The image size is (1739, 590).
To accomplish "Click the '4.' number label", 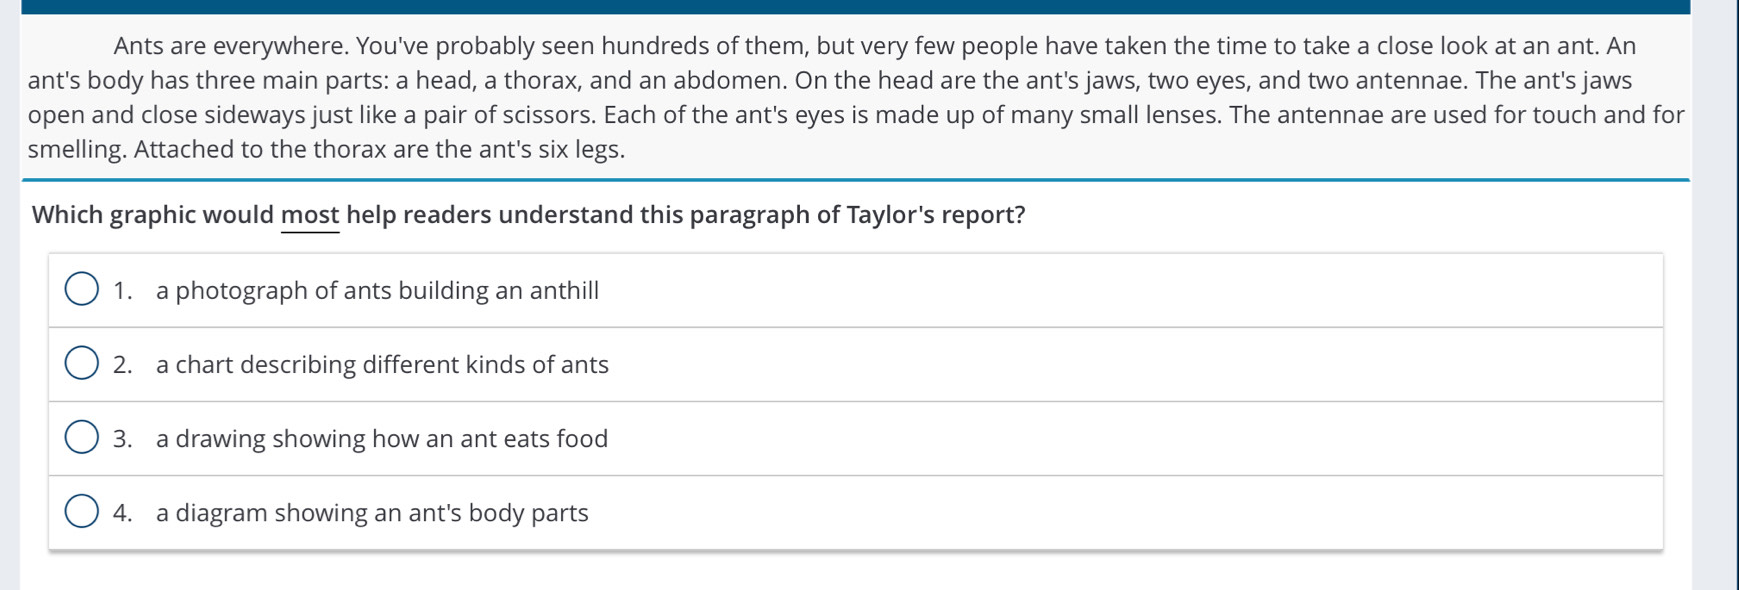I will 123,513.
